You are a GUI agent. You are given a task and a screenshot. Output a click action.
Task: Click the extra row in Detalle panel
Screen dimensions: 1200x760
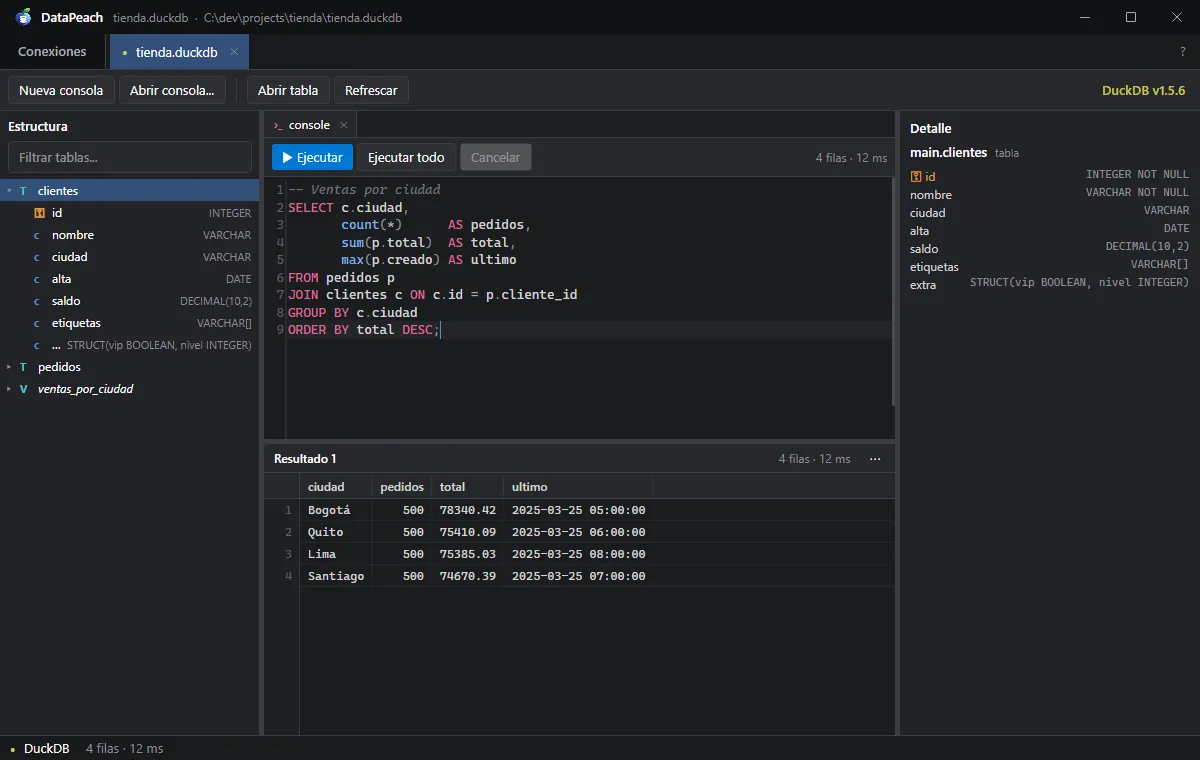pyautogui.click(x=1050, y=285)
